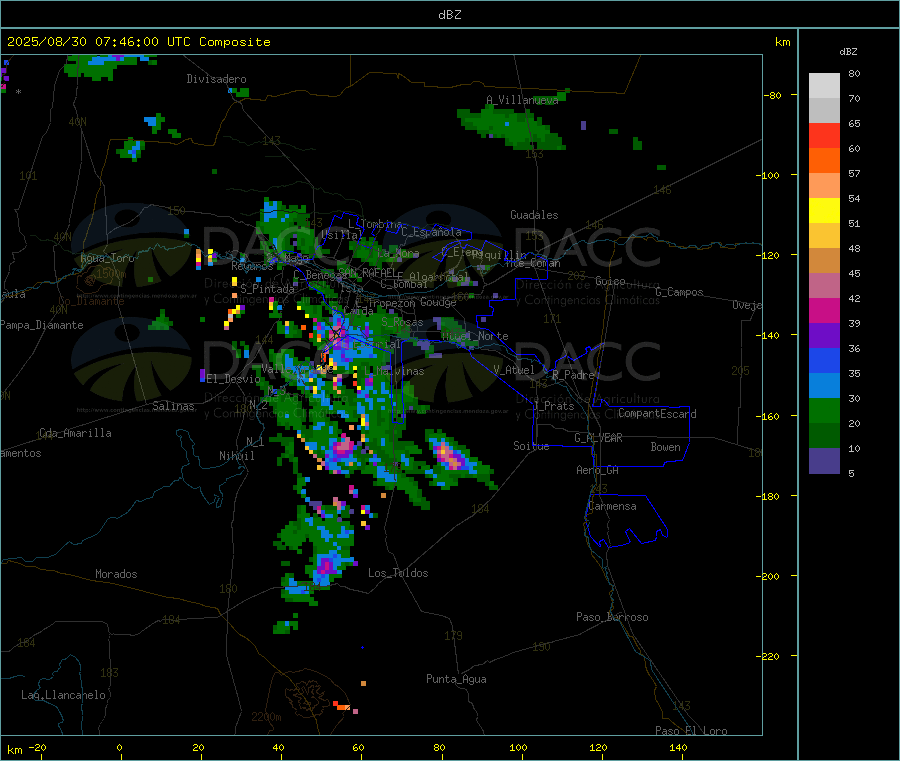
Task: Select the 'Agua_Toro' map label
Action: pos(107,258)
